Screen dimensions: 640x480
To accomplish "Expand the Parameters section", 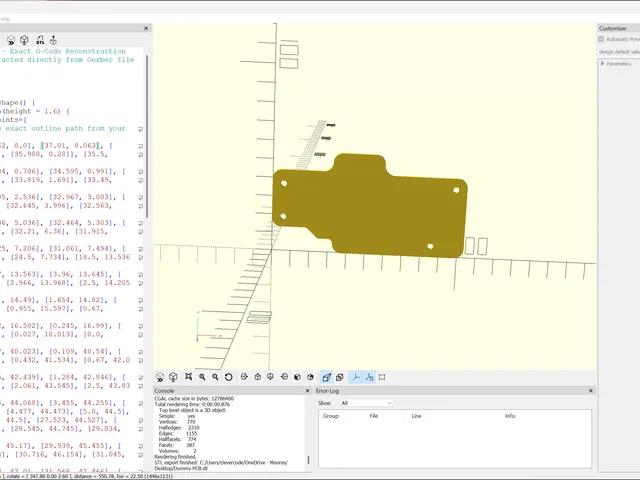I will click(602, 64).
